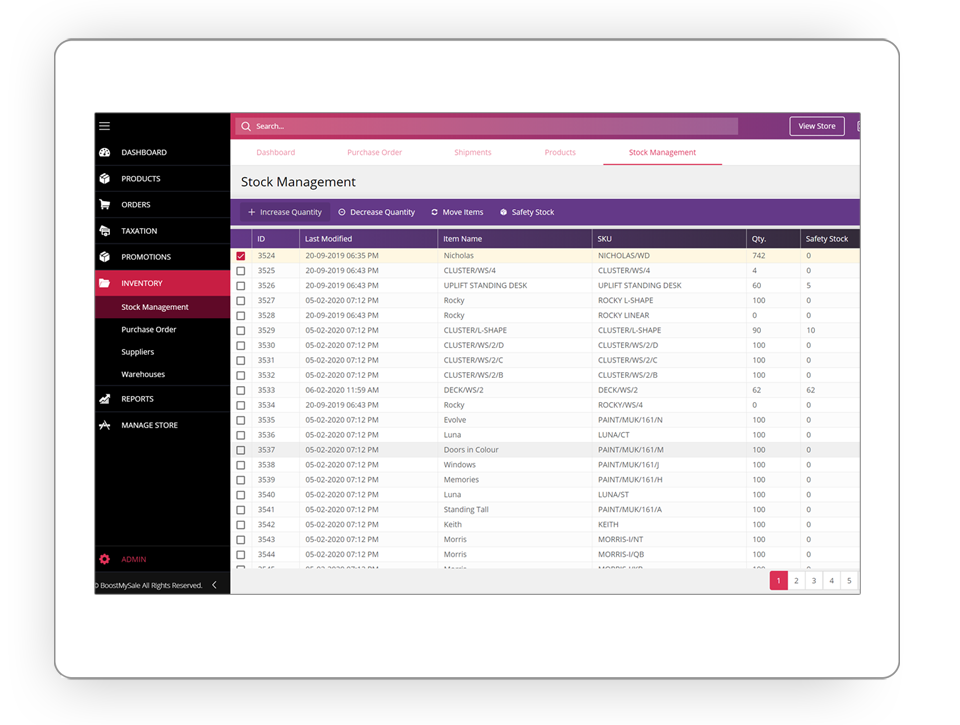Click the minus circle icon for Decrease Quantity
The height and width of the screenshot is (725, 960).
pyautogui.click(x=342, y=212)
